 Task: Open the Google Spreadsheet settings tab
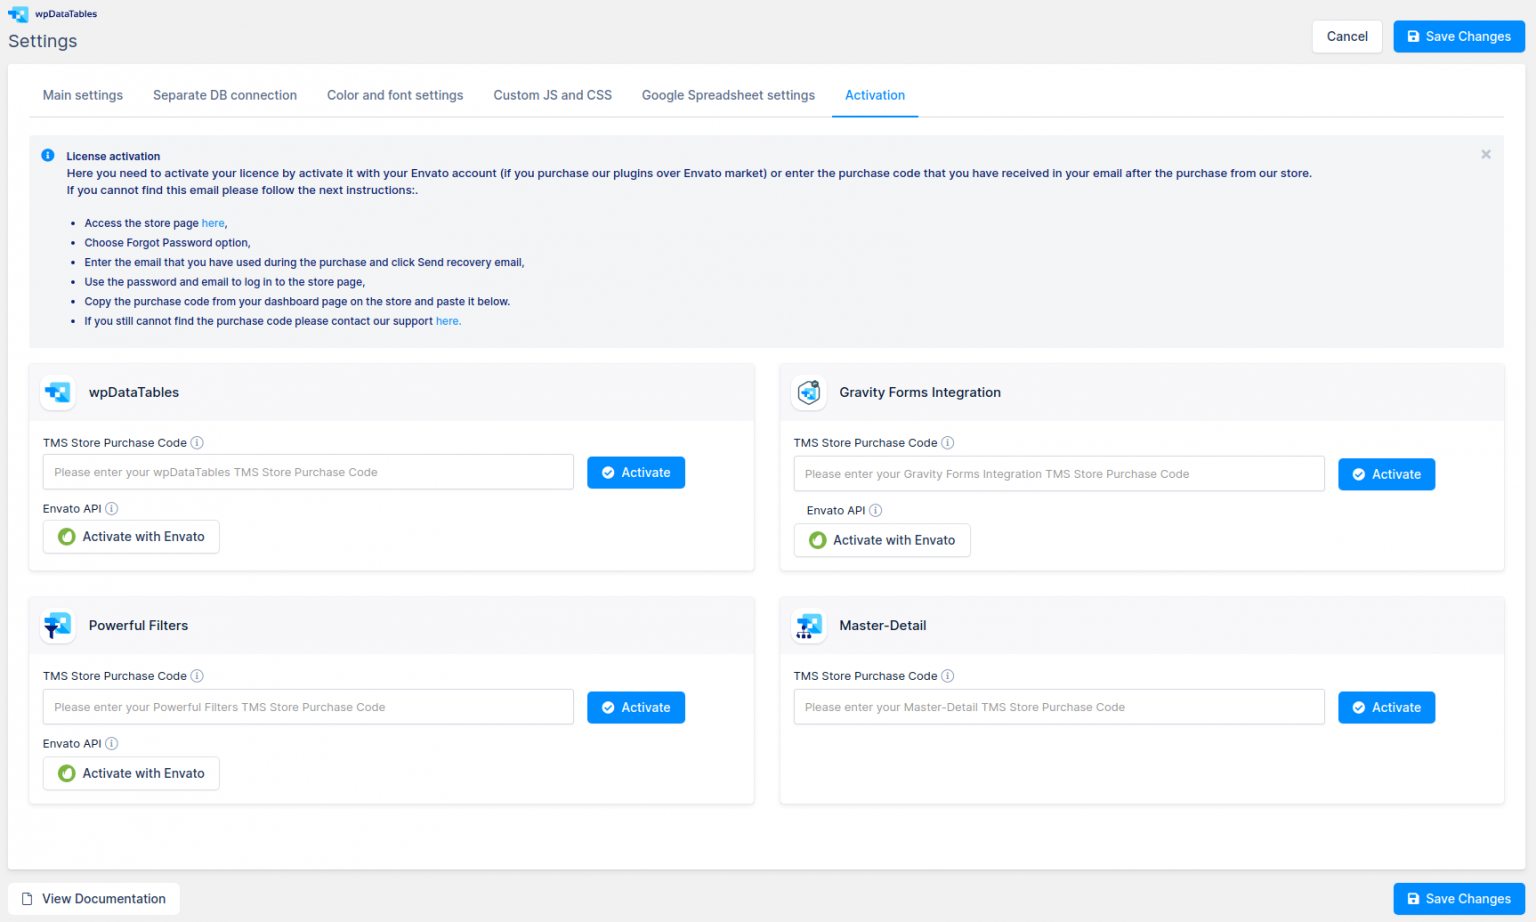point(728,95)
